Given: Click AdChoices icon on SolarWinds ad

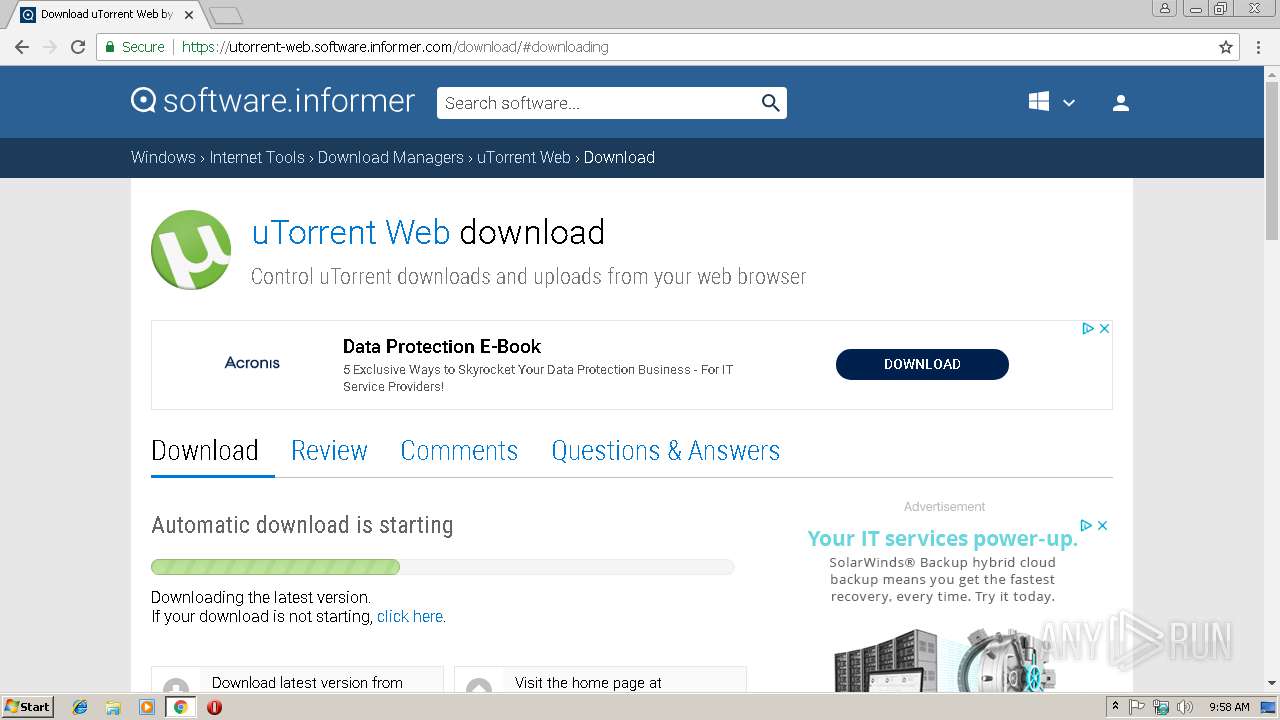Looking at the screenshot, I should (x=1086, y=525).
